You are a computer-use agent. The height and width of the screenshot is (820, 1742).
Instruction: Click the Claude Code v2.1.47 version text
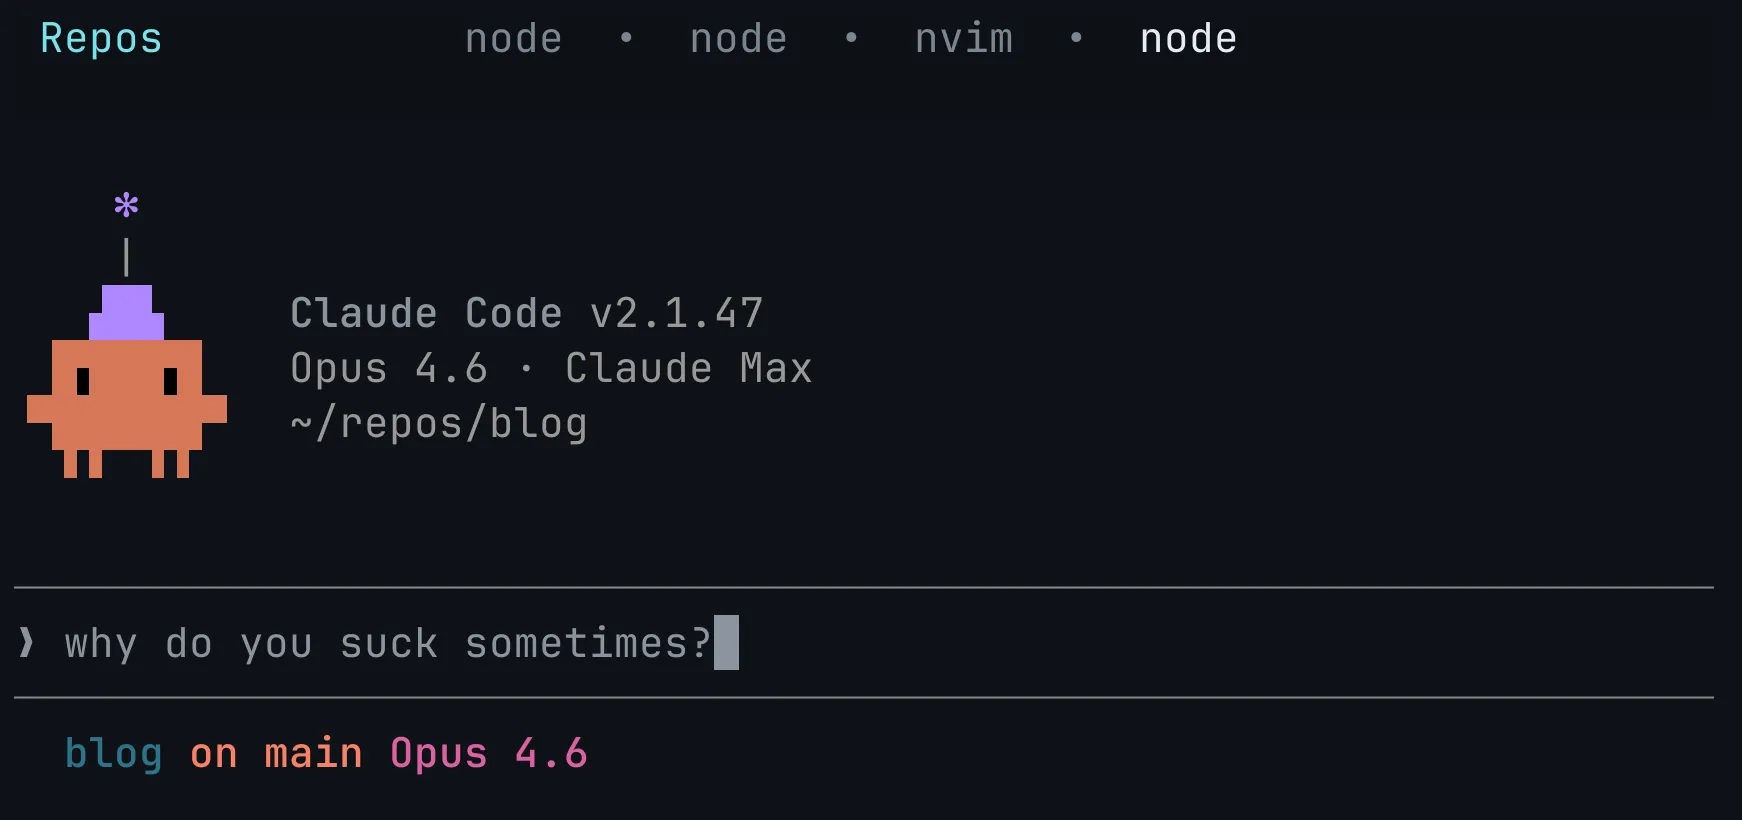tap(527, 312)
